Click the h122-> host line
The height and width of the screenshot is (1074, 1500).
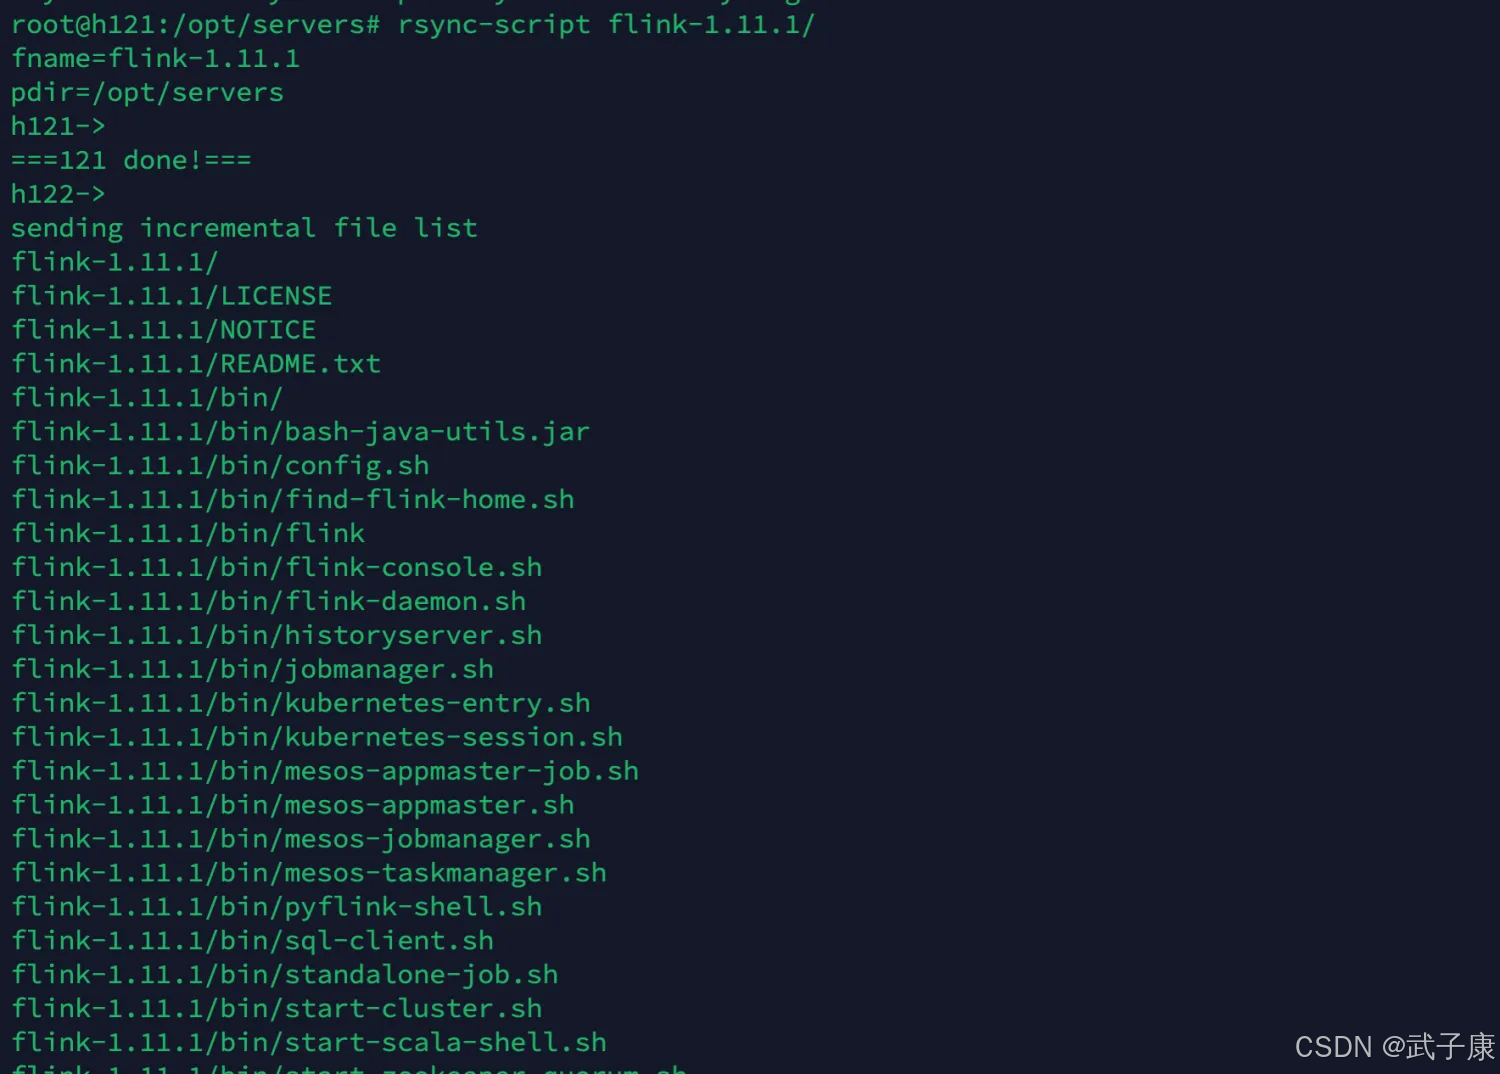[x=58, y=194]
